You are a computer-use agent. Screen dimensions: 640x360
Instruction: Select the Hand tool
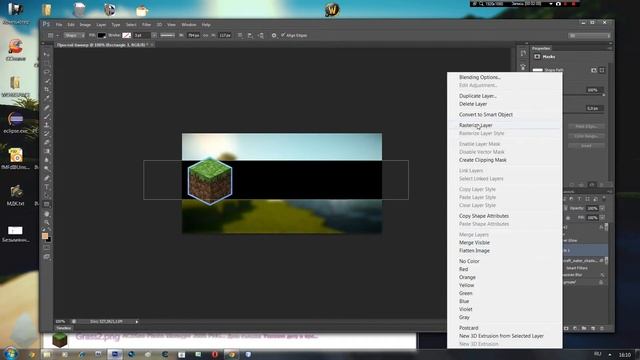point(47,214)
